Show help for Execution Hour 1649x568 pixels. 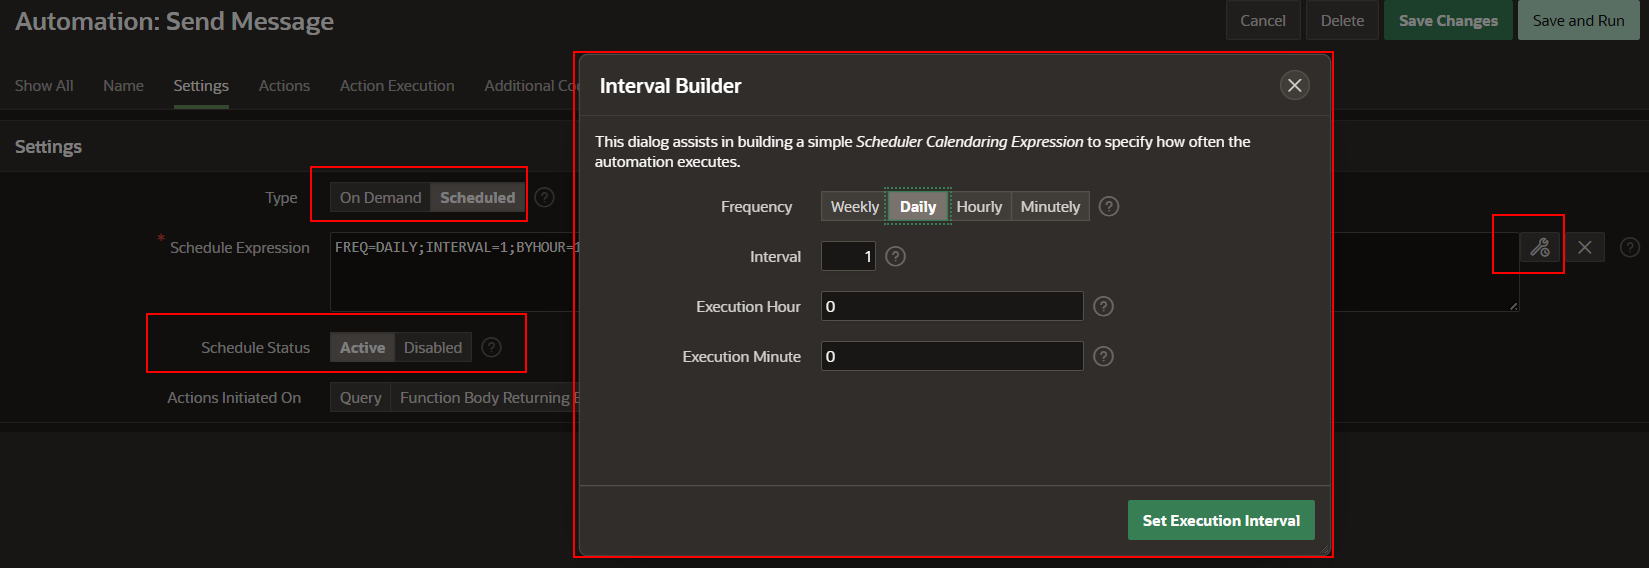point(1103,307)
